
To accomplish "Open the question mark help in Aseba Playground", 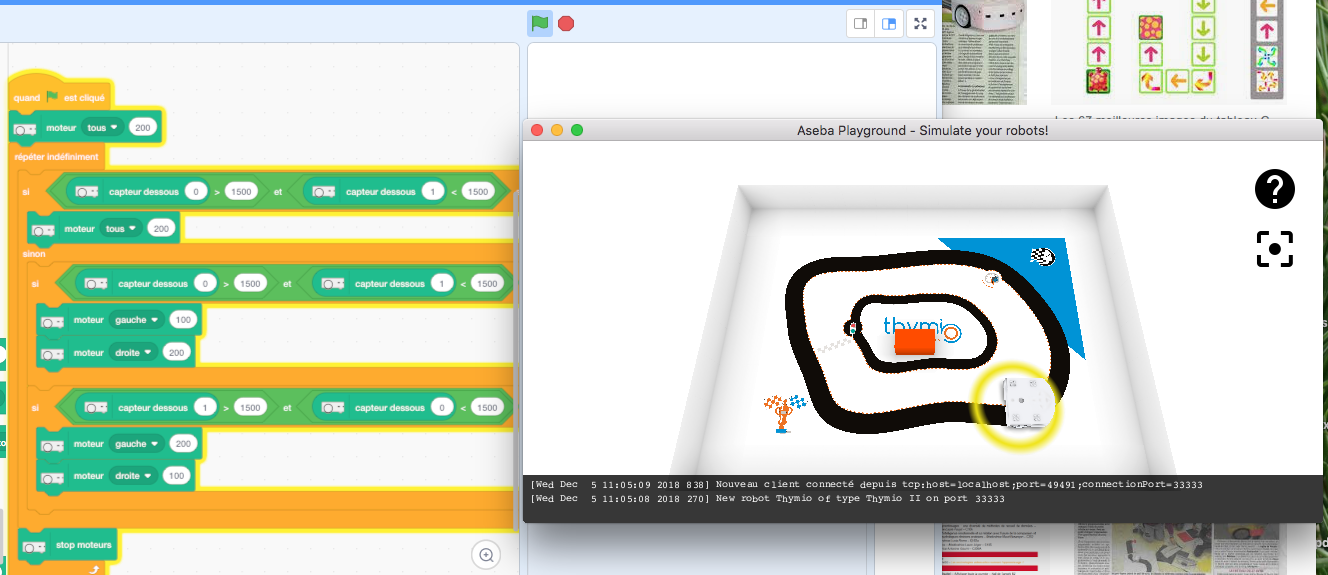I will coord(1274,189).
